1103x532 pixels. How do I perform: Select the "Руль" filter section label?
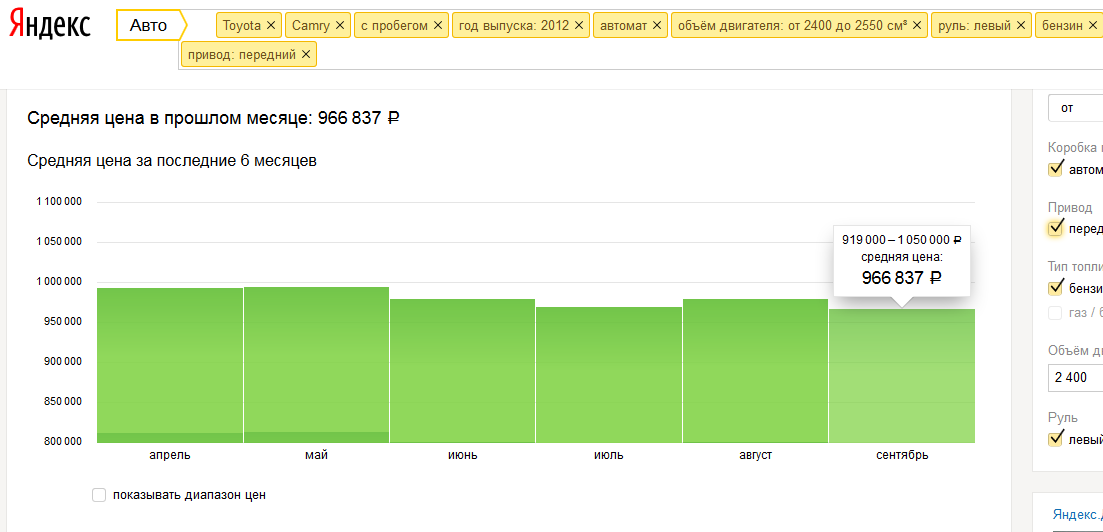(1061, 418)
